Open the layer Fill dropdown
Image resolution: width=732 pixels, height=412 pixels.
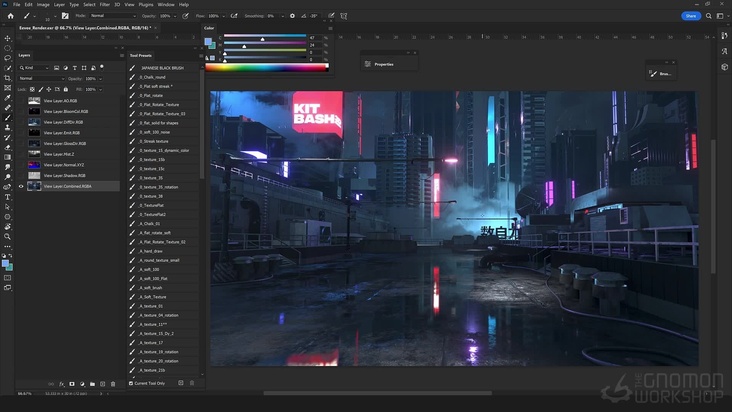coord(100,89)
